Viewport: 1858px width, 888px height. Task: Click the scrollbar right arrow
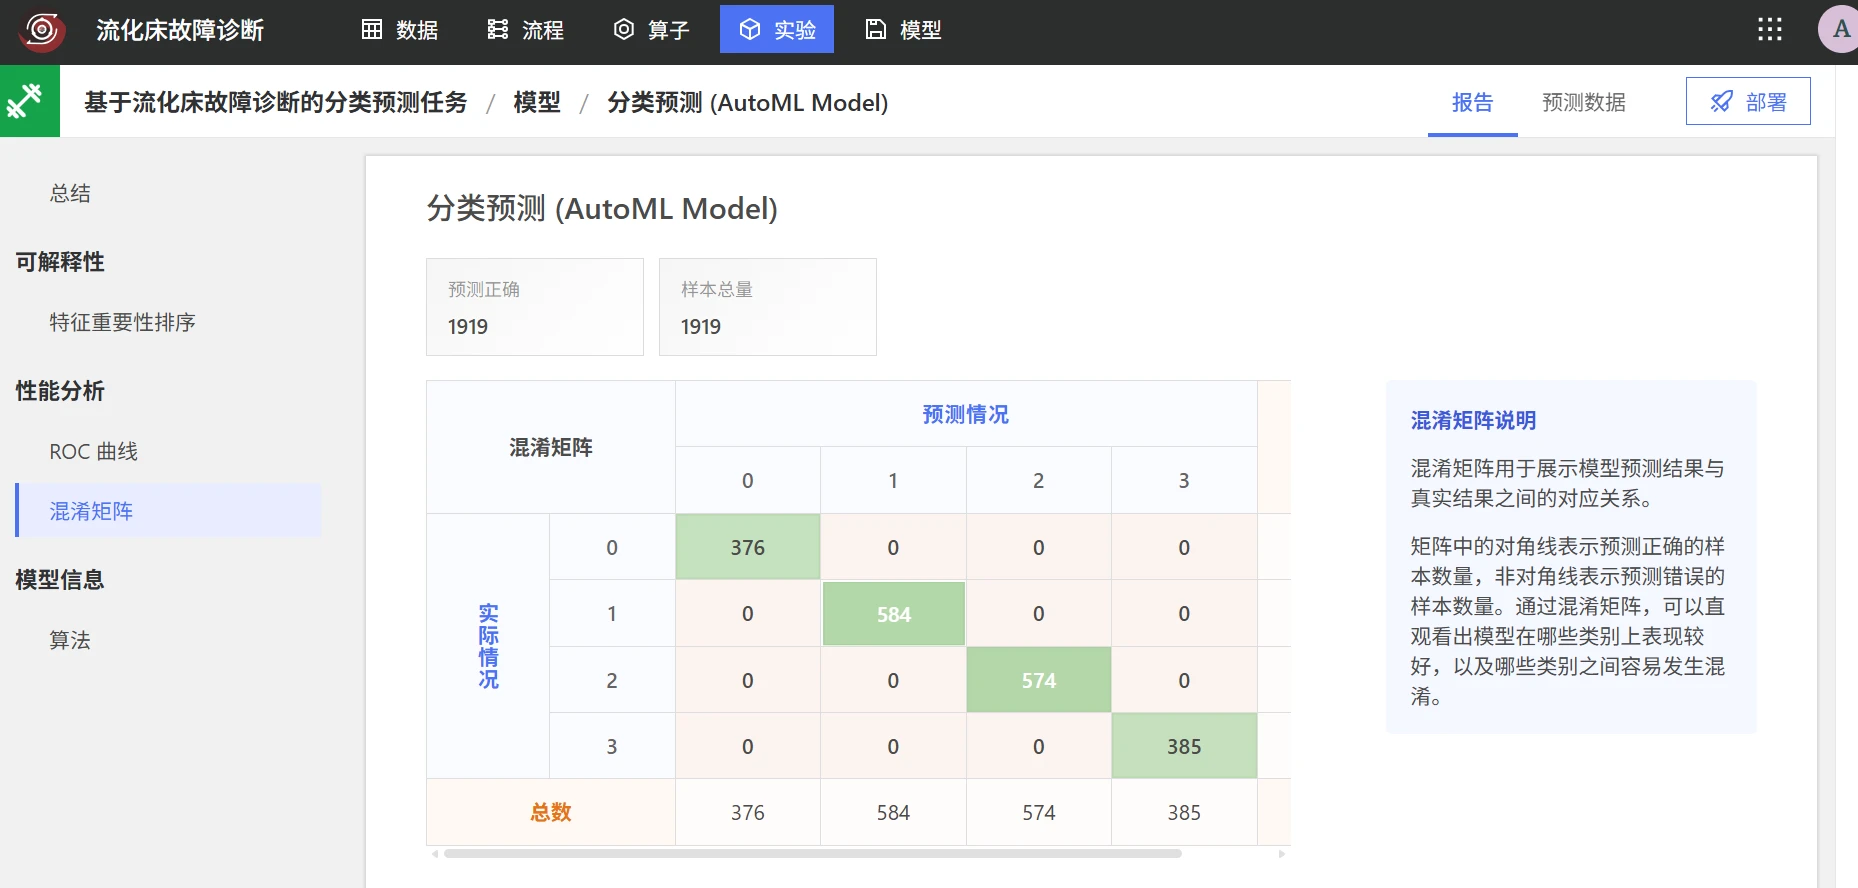[1282, 854]
